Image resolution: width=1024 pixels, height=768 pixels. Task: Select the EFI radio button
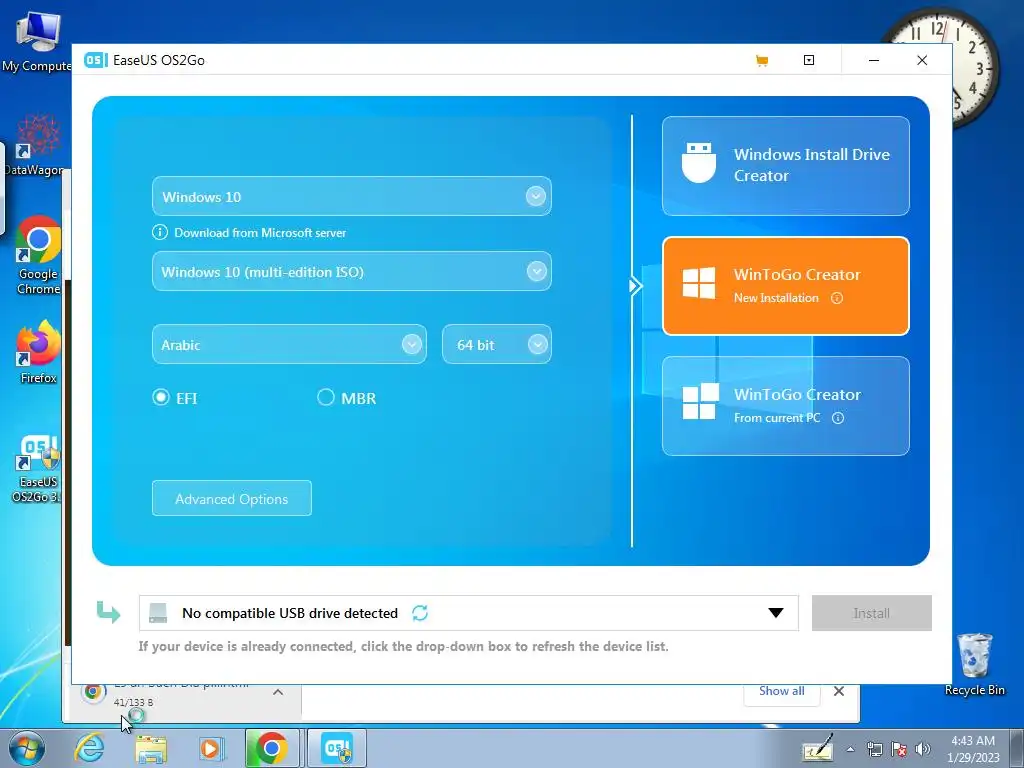coord(161,397)
